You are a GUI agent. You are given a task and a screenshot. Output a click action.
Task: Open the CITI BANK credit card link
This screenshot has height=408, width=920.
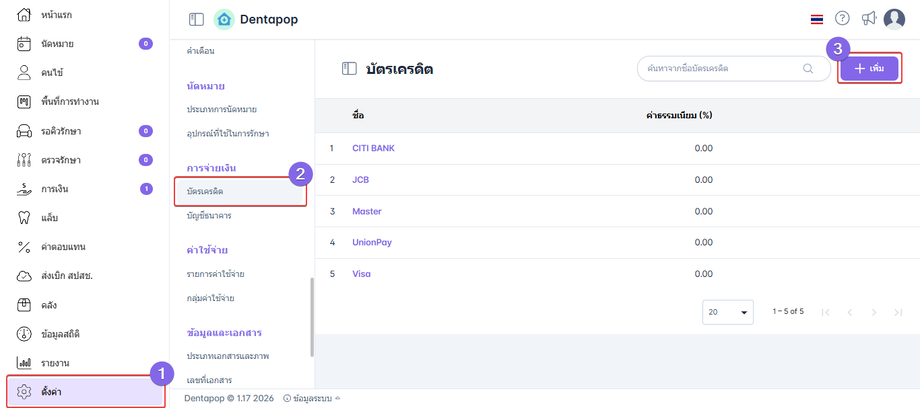(x=373, y=148)
